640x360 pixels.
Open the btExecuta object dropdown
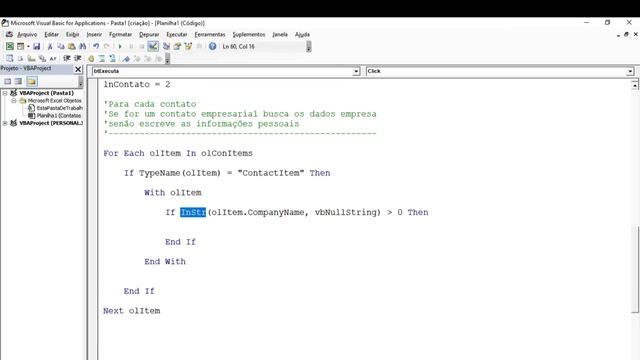[356, 71]
